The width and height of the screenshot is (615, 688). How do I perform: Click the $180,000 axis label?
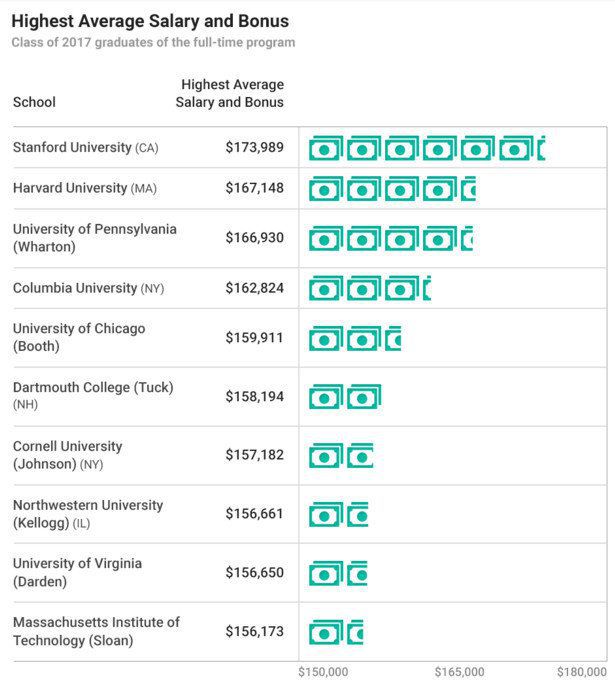[x=582, y=672]
